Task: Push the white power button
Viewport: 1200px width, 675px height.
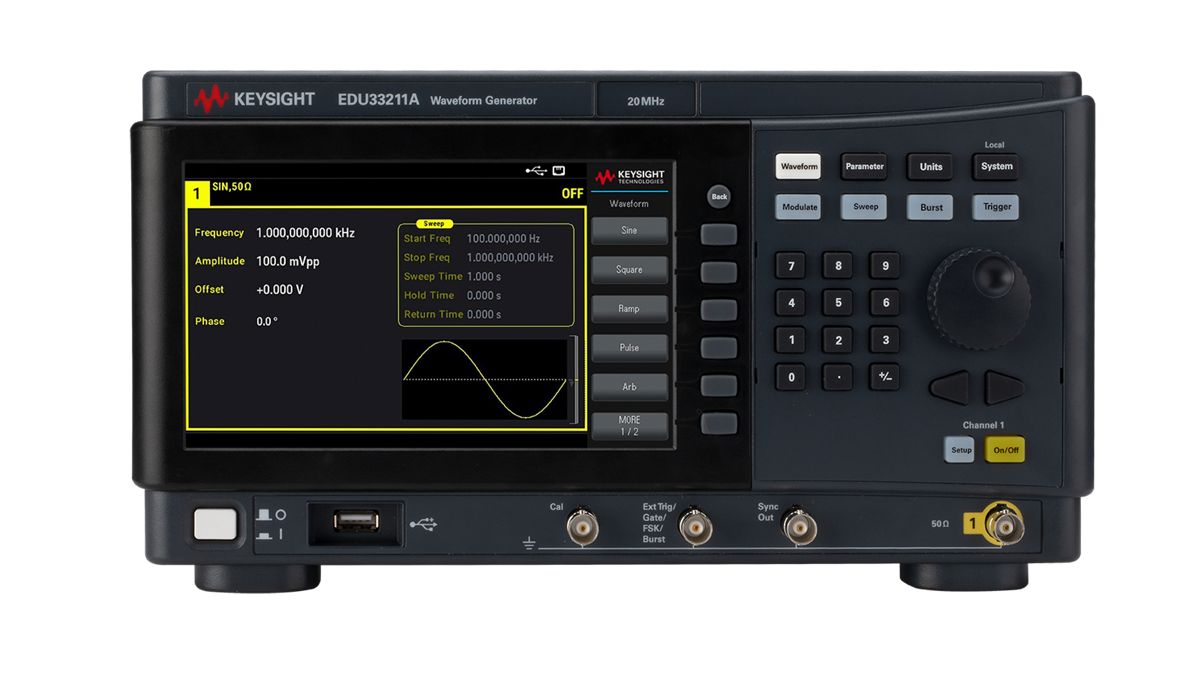Action: (215, 524)
